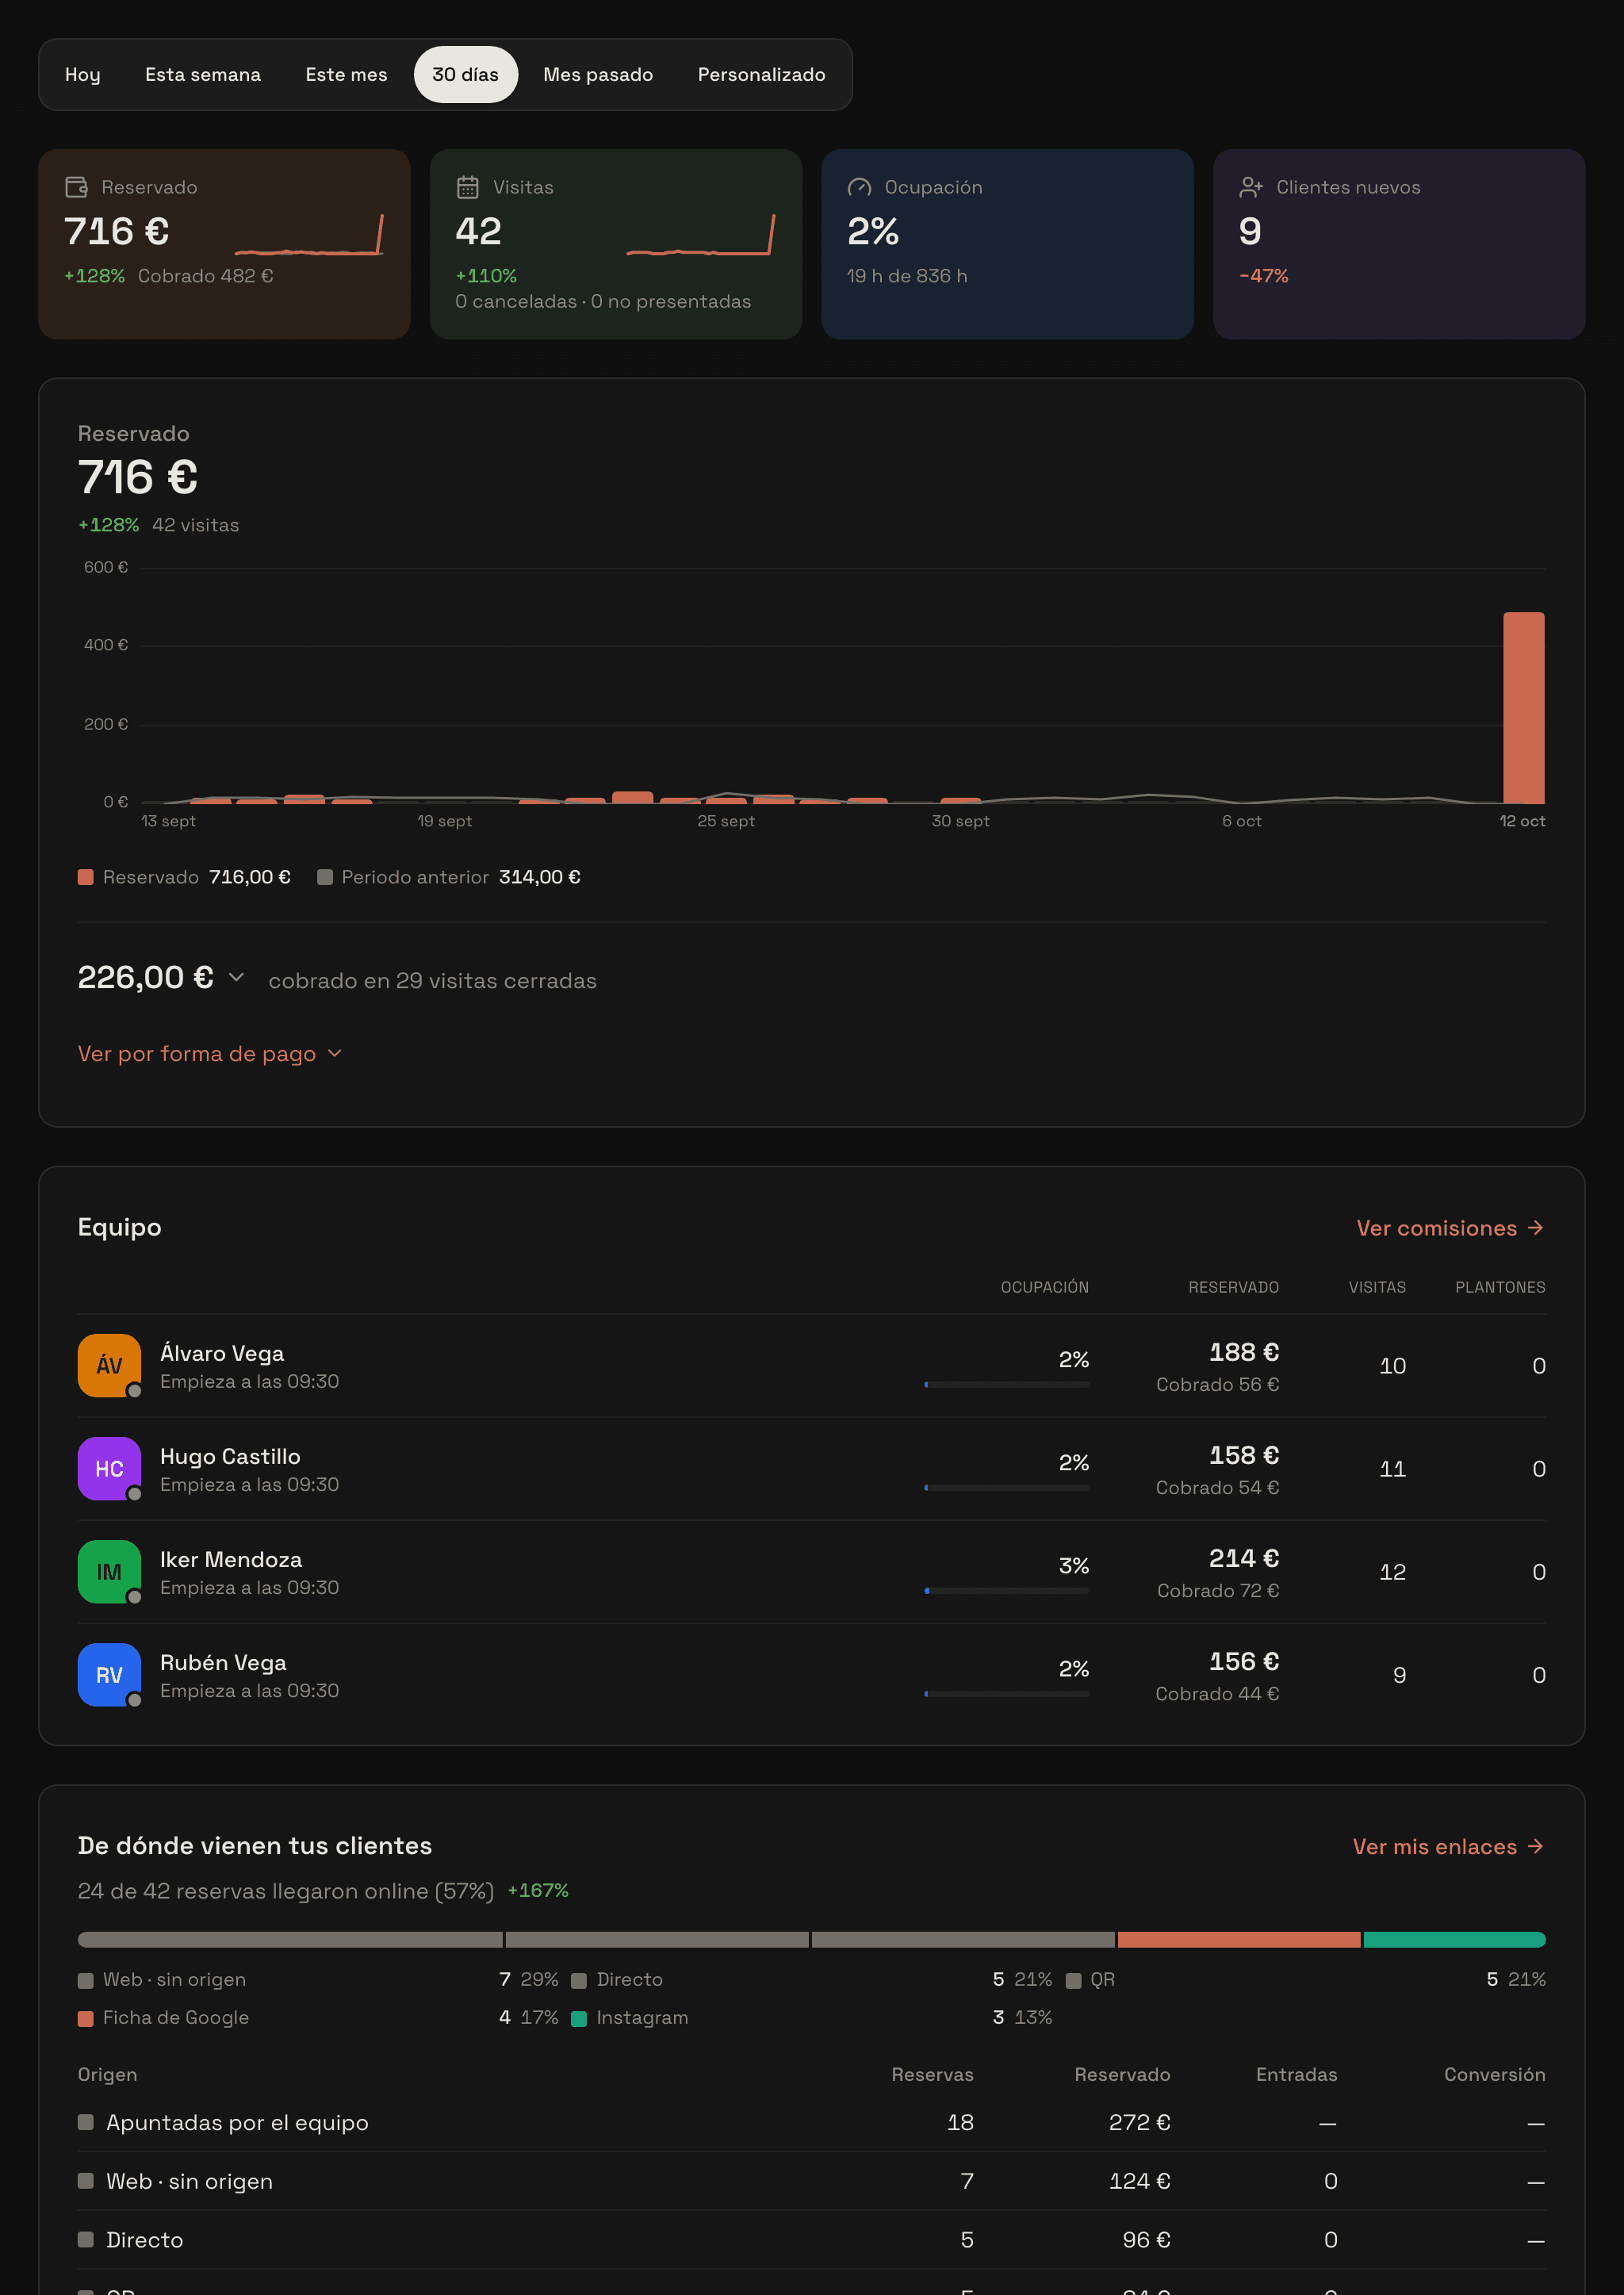
Task: Select the Esta semana tab
Action: (x=203, y=74)
